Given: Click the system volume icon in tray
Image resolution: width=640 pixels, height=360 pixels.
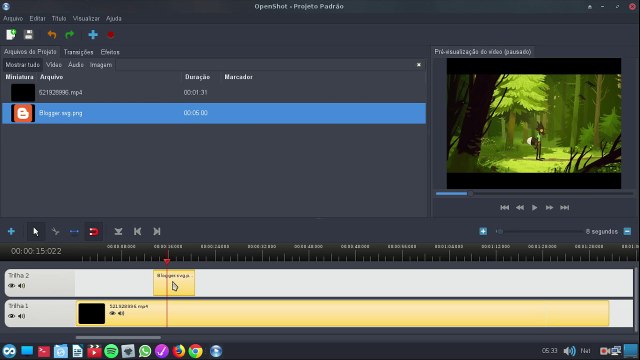Looking at the screenshot, I should pos(569,351).
